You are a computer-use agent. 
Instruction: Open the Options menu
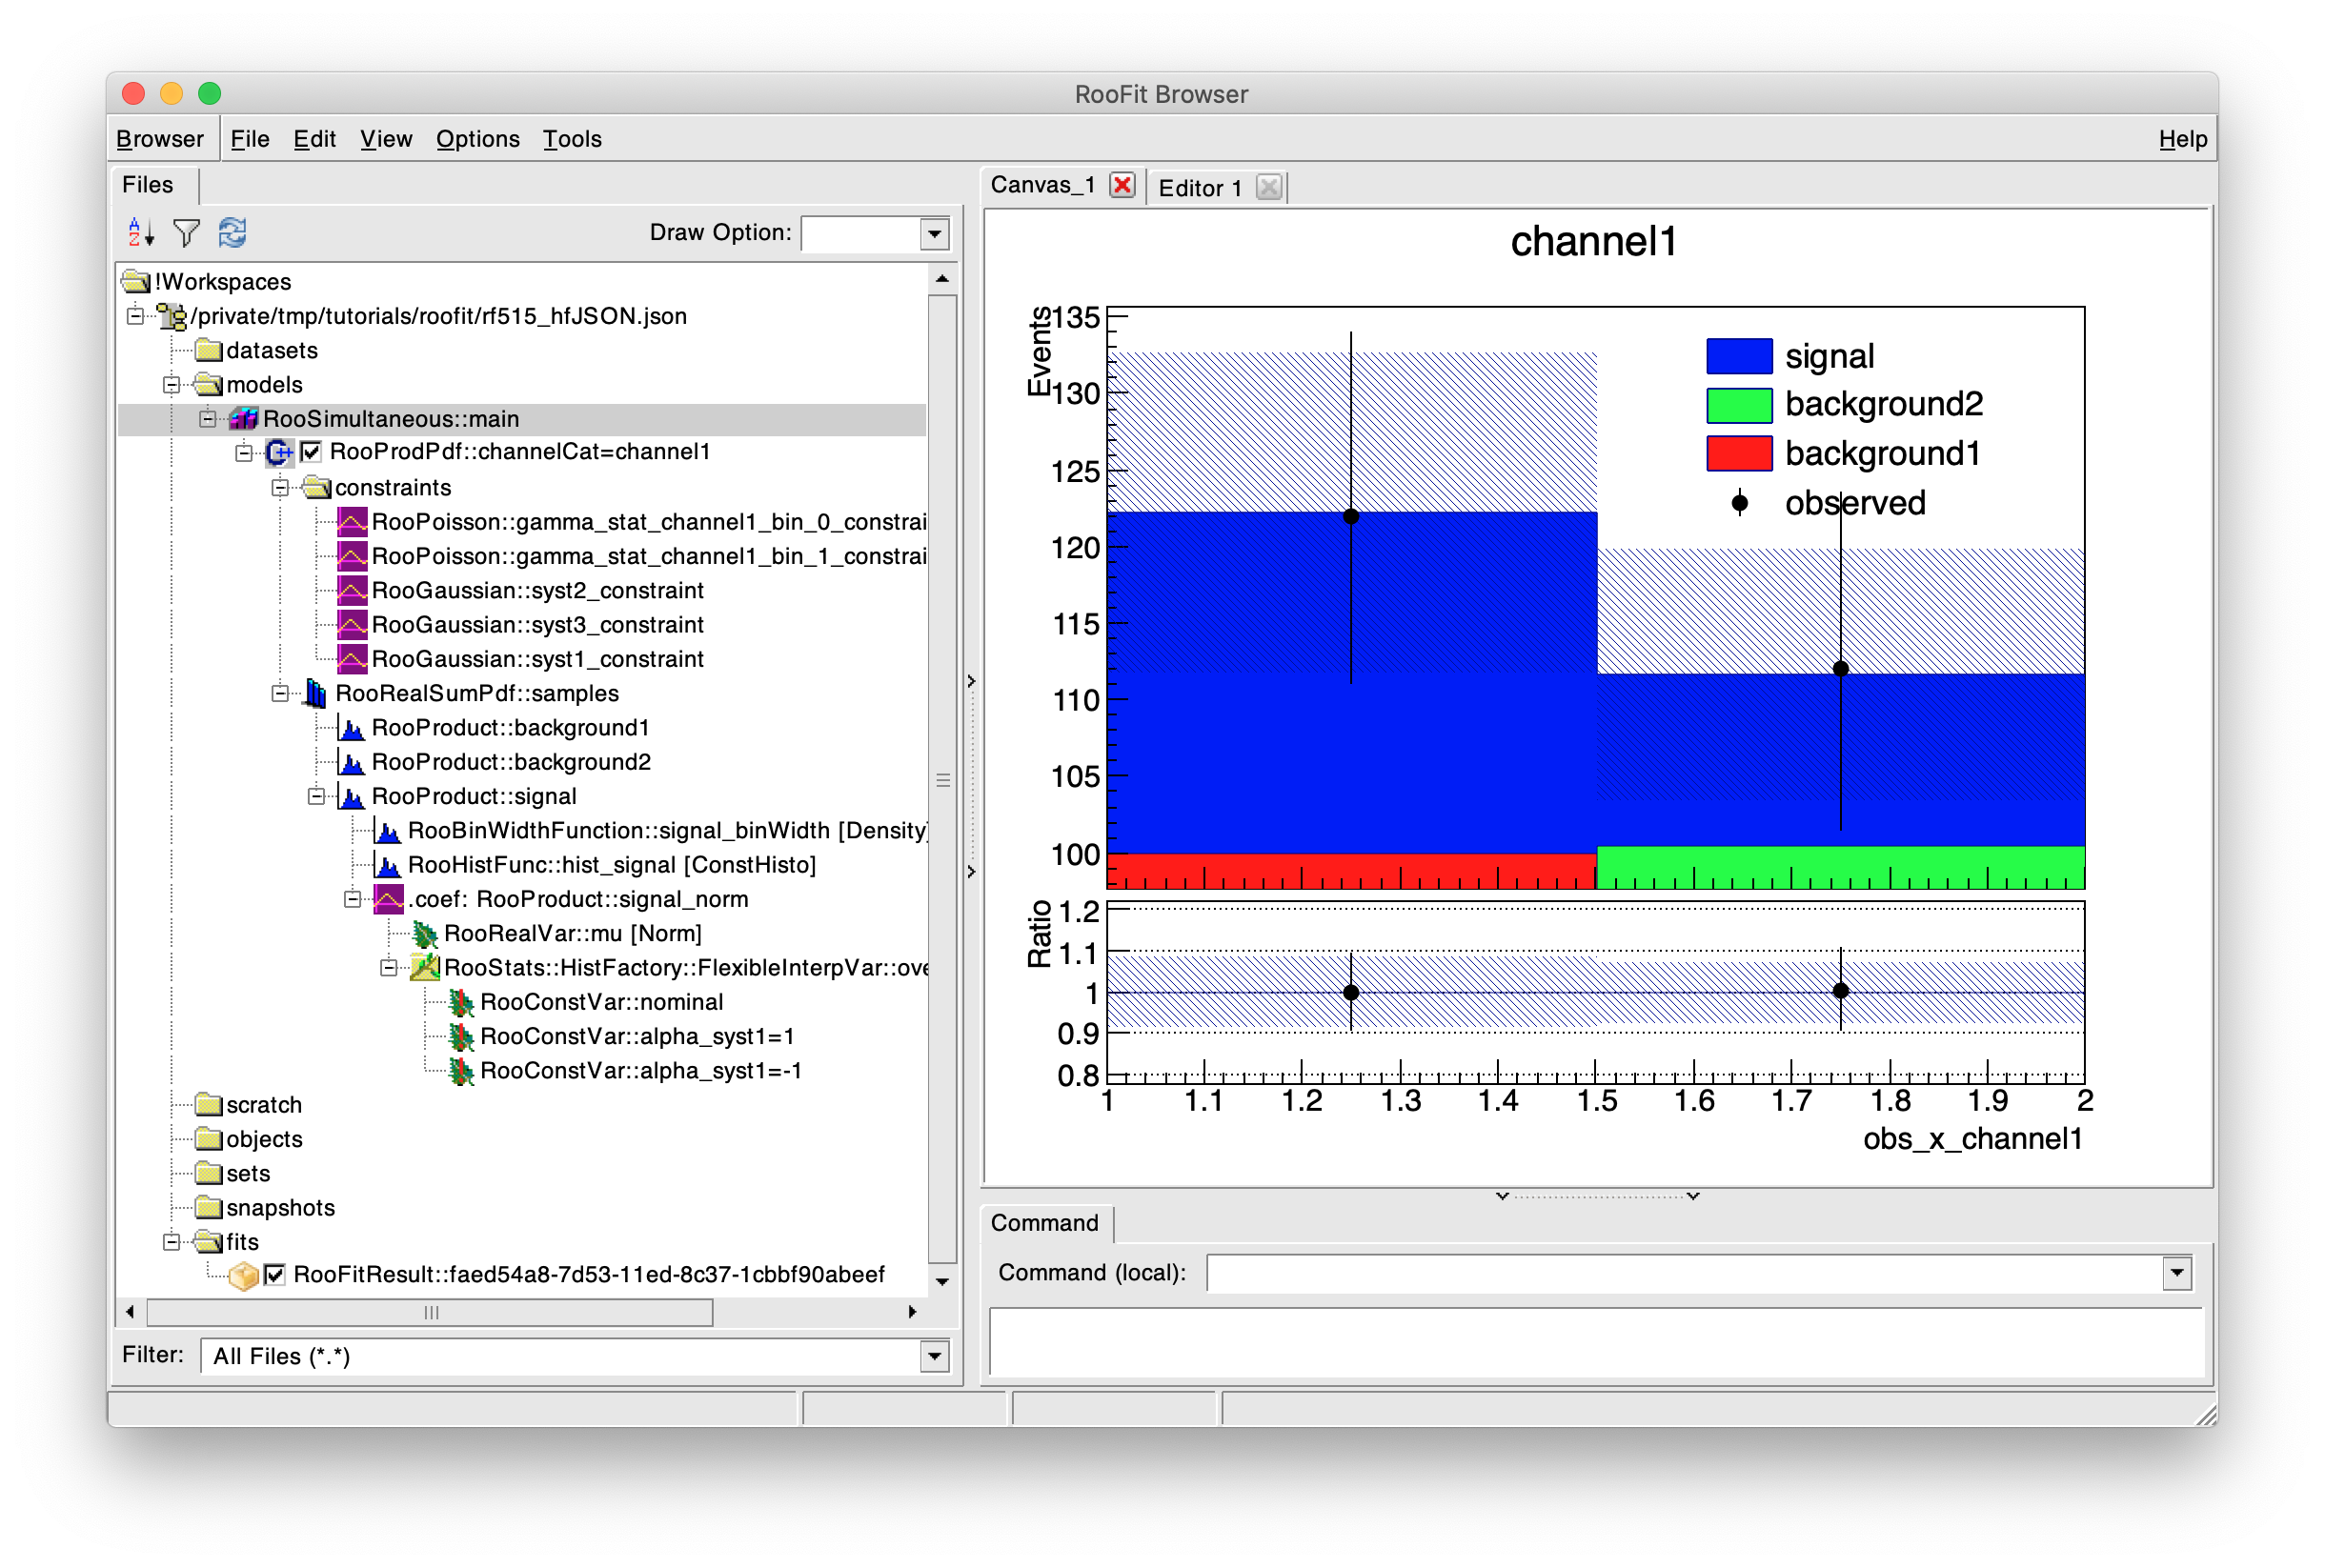(477, 139)
